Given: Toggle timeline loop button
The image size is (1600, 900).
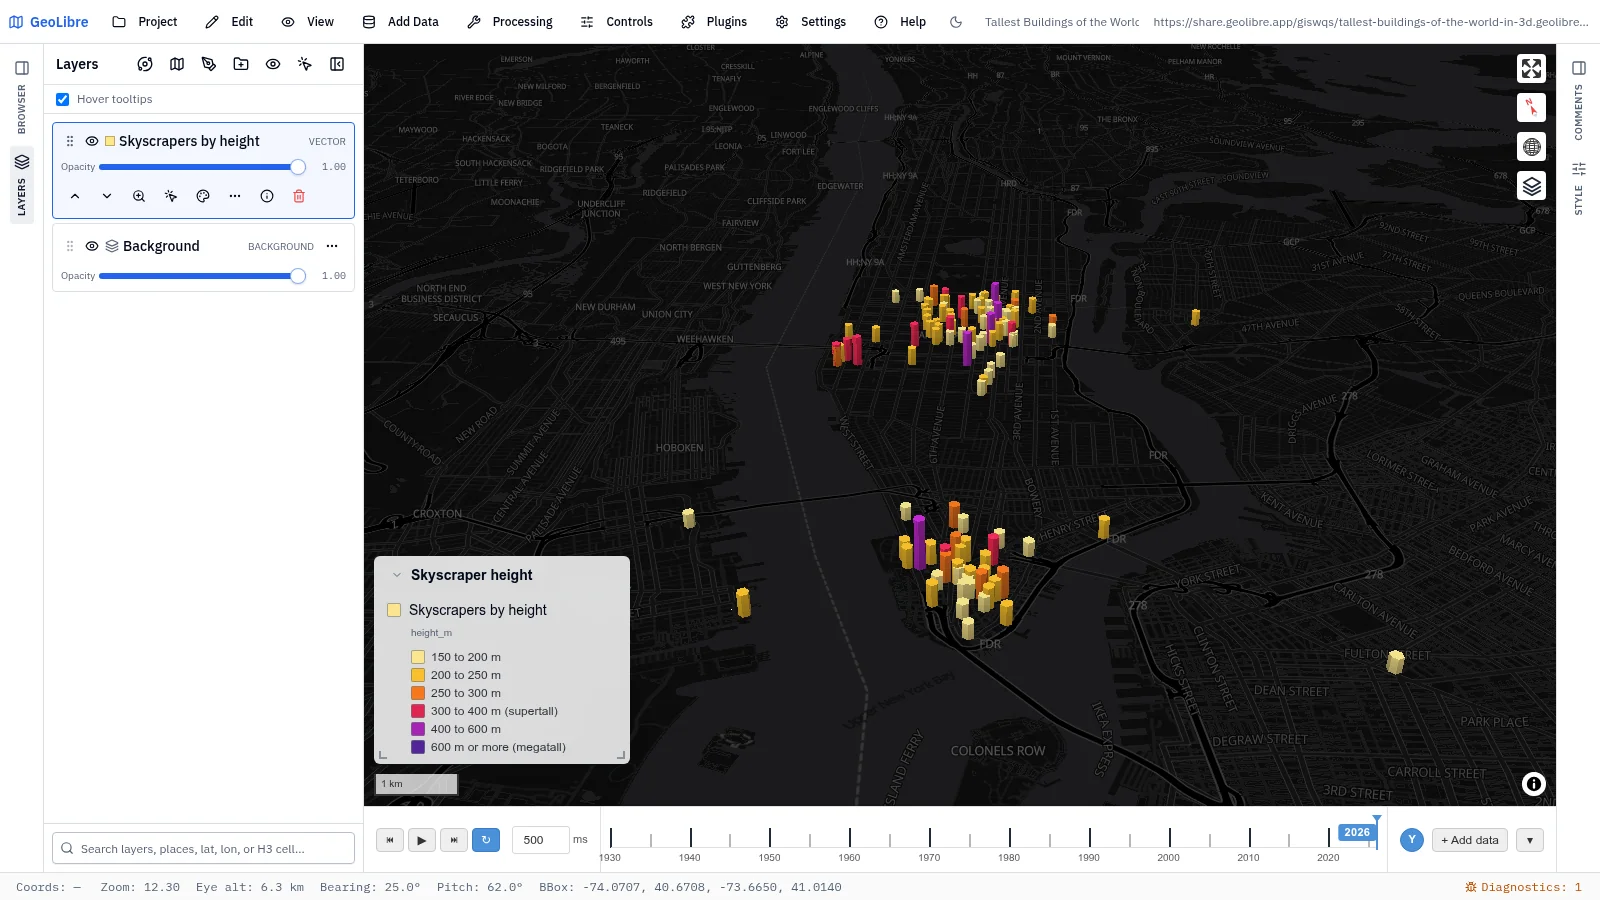Looking at the screenshot, I should [x=486, y=840].
